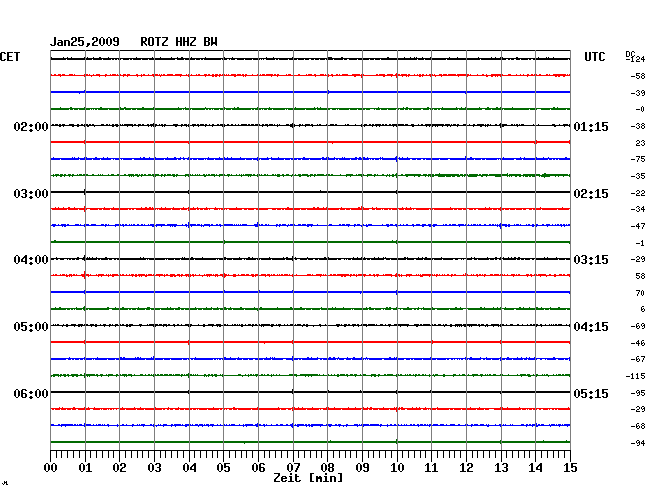The width and height of the screenshot is (650, 494).
Task: Click minute tick label "12" on x-axis
Action: coord(466,468)
